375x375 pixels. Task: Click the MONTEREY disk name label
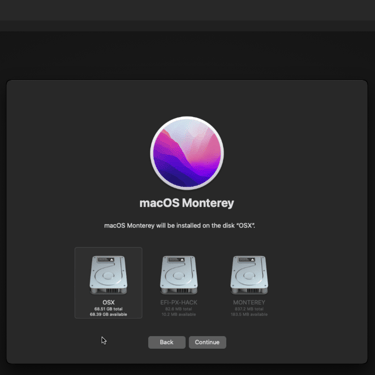249,302
